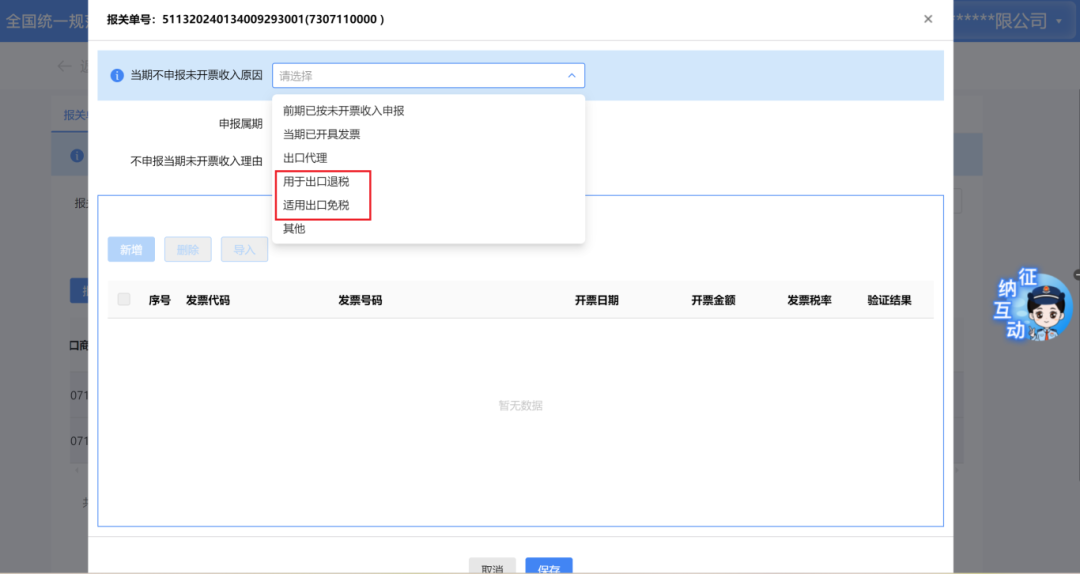The image size is (1080, 574).
Task: Click the 申报属期 label
Action: coord(240,124)
